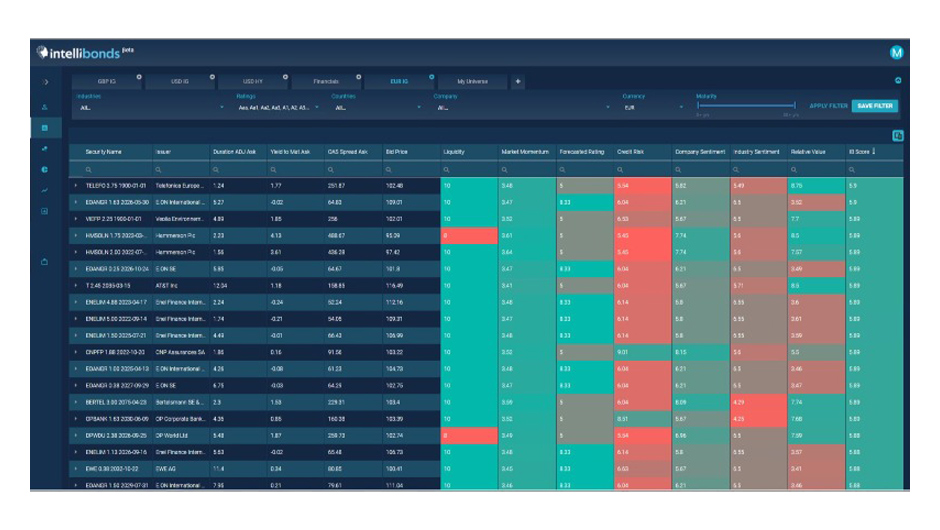This screenshot has height=530, width=940.
Task: Expand the TELEFO 3.75 row
Action: pyautogui.click(x=76, y=186)
